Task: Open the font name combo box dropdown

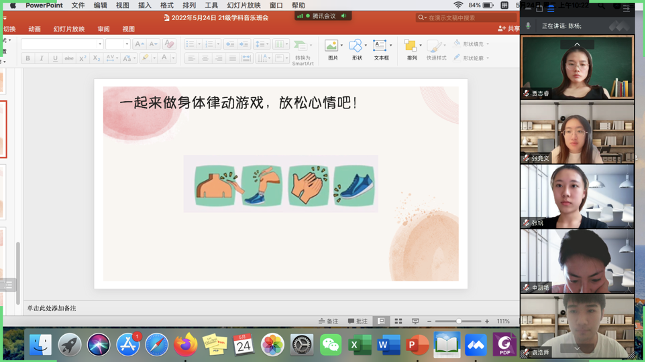Action: pos(100,44)
